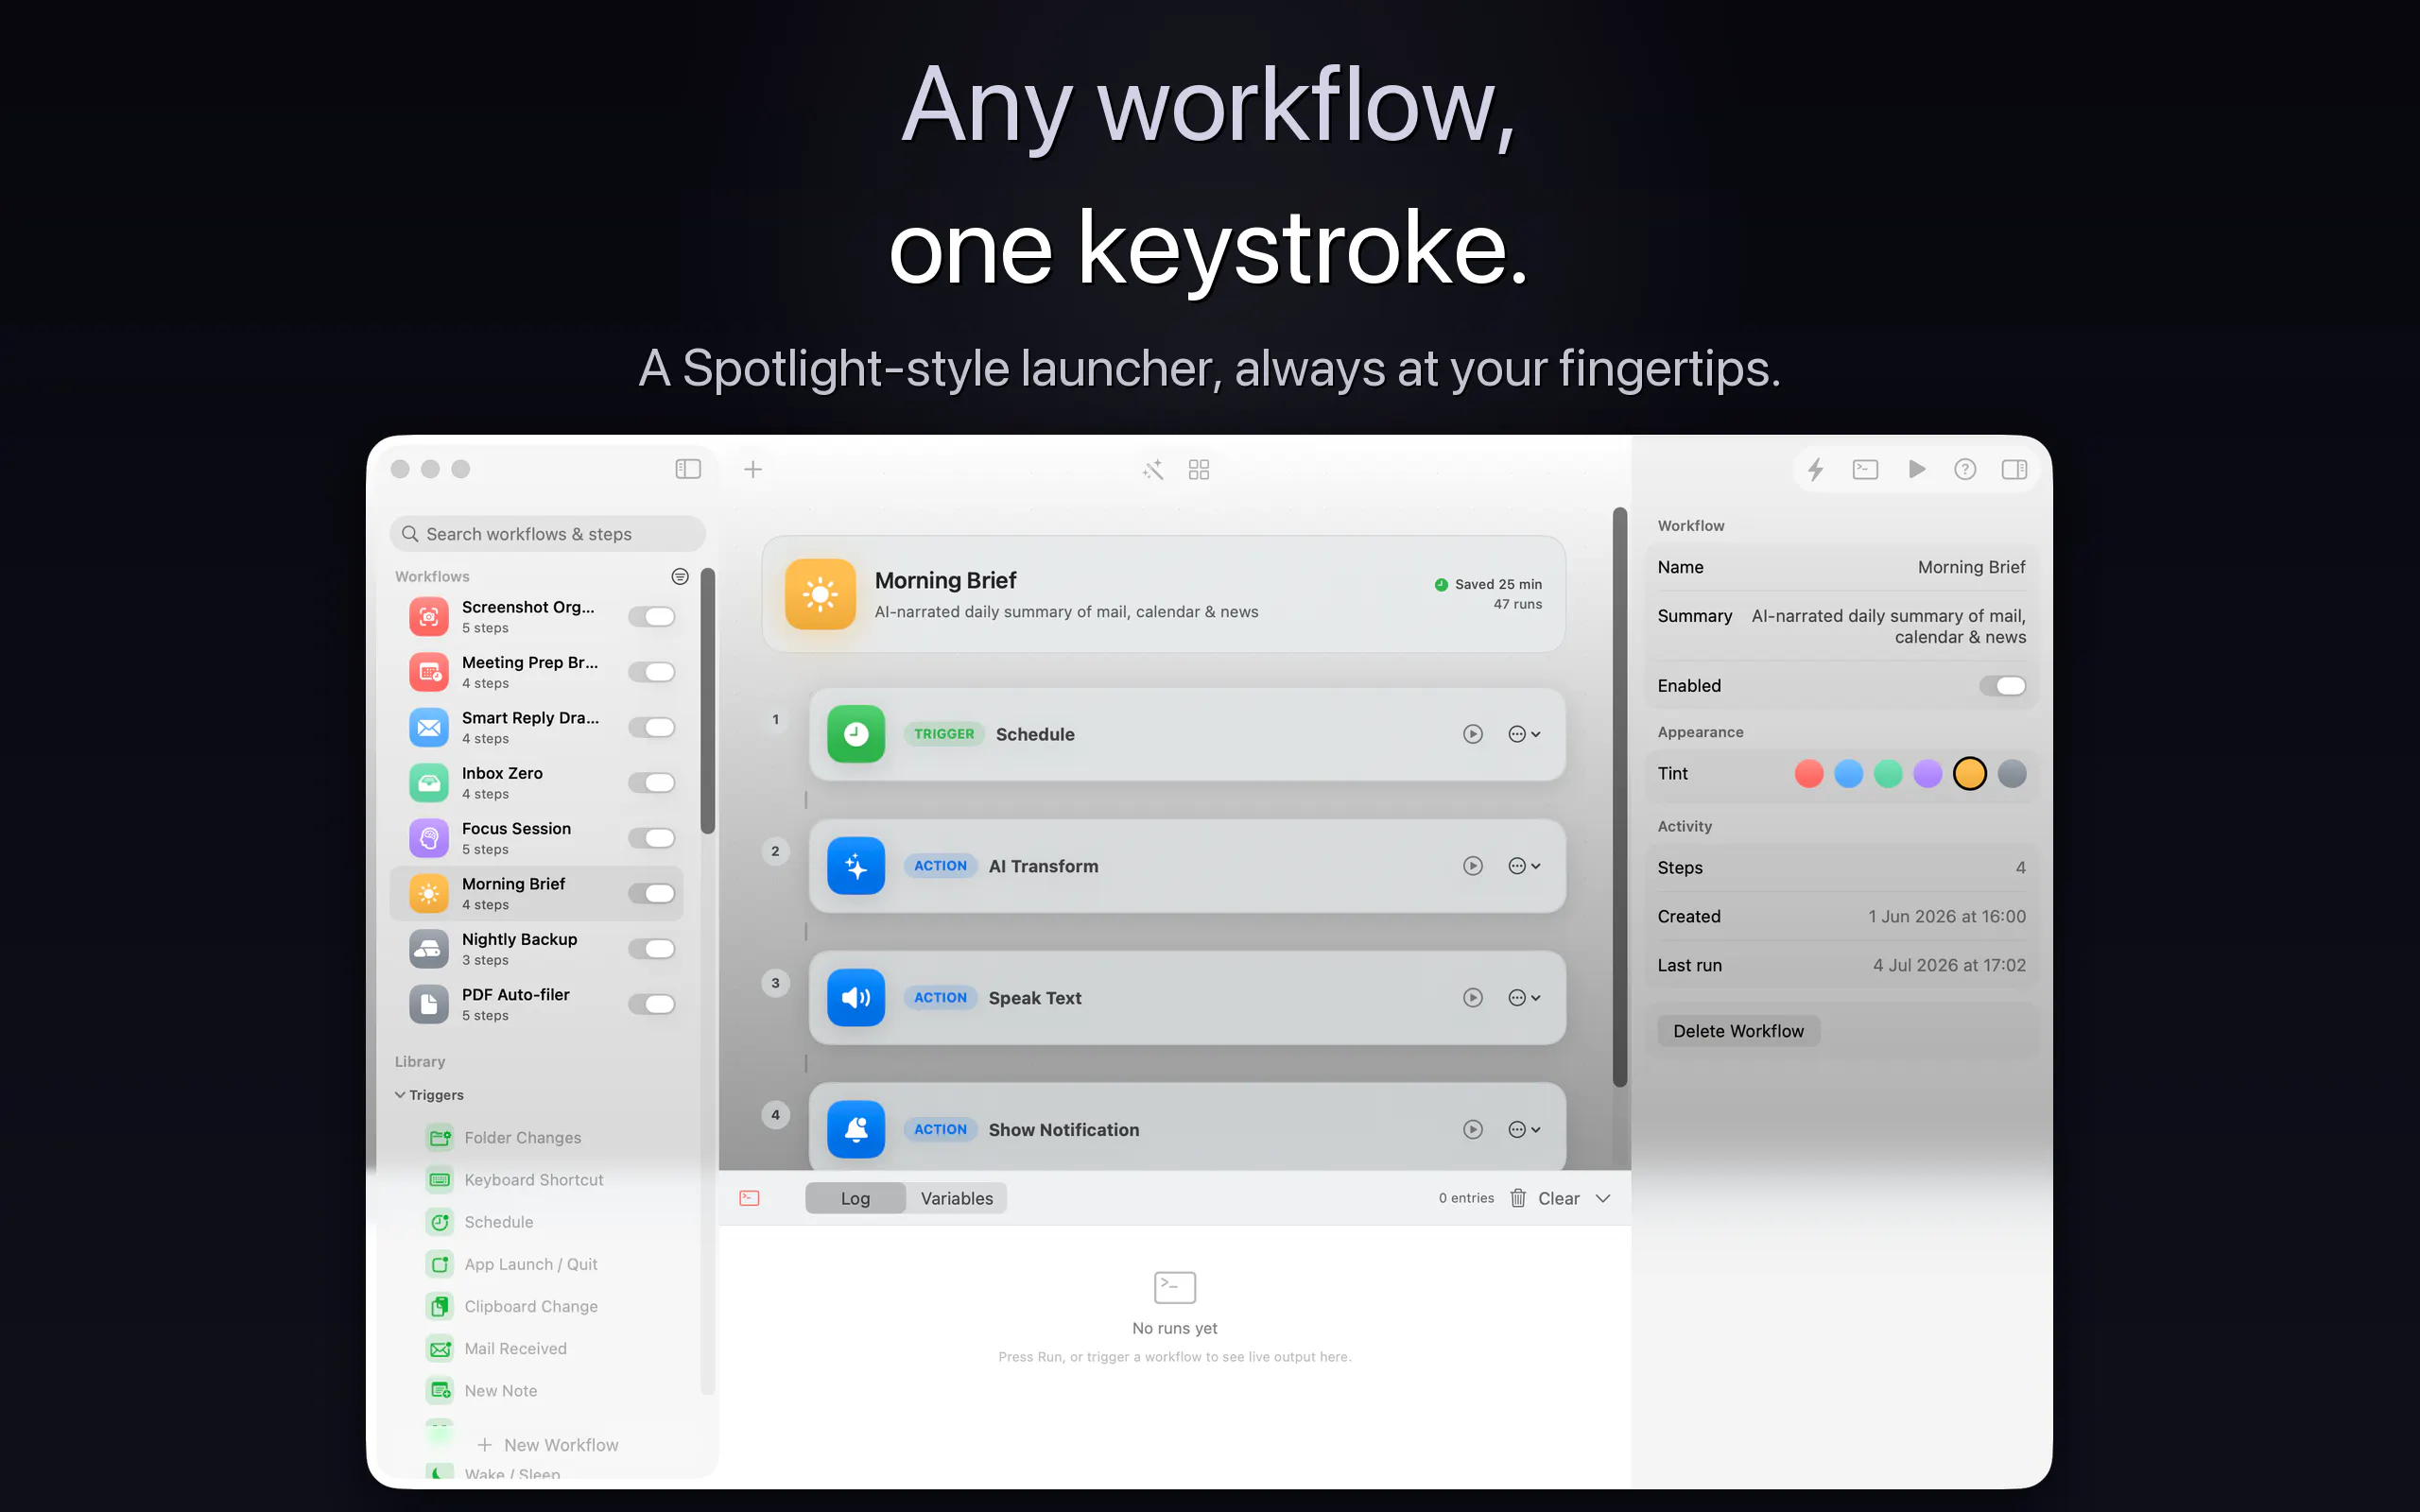Toggle the sidebar panel icon
This screenshot has height=1512, width=2420.
point(688,469)
